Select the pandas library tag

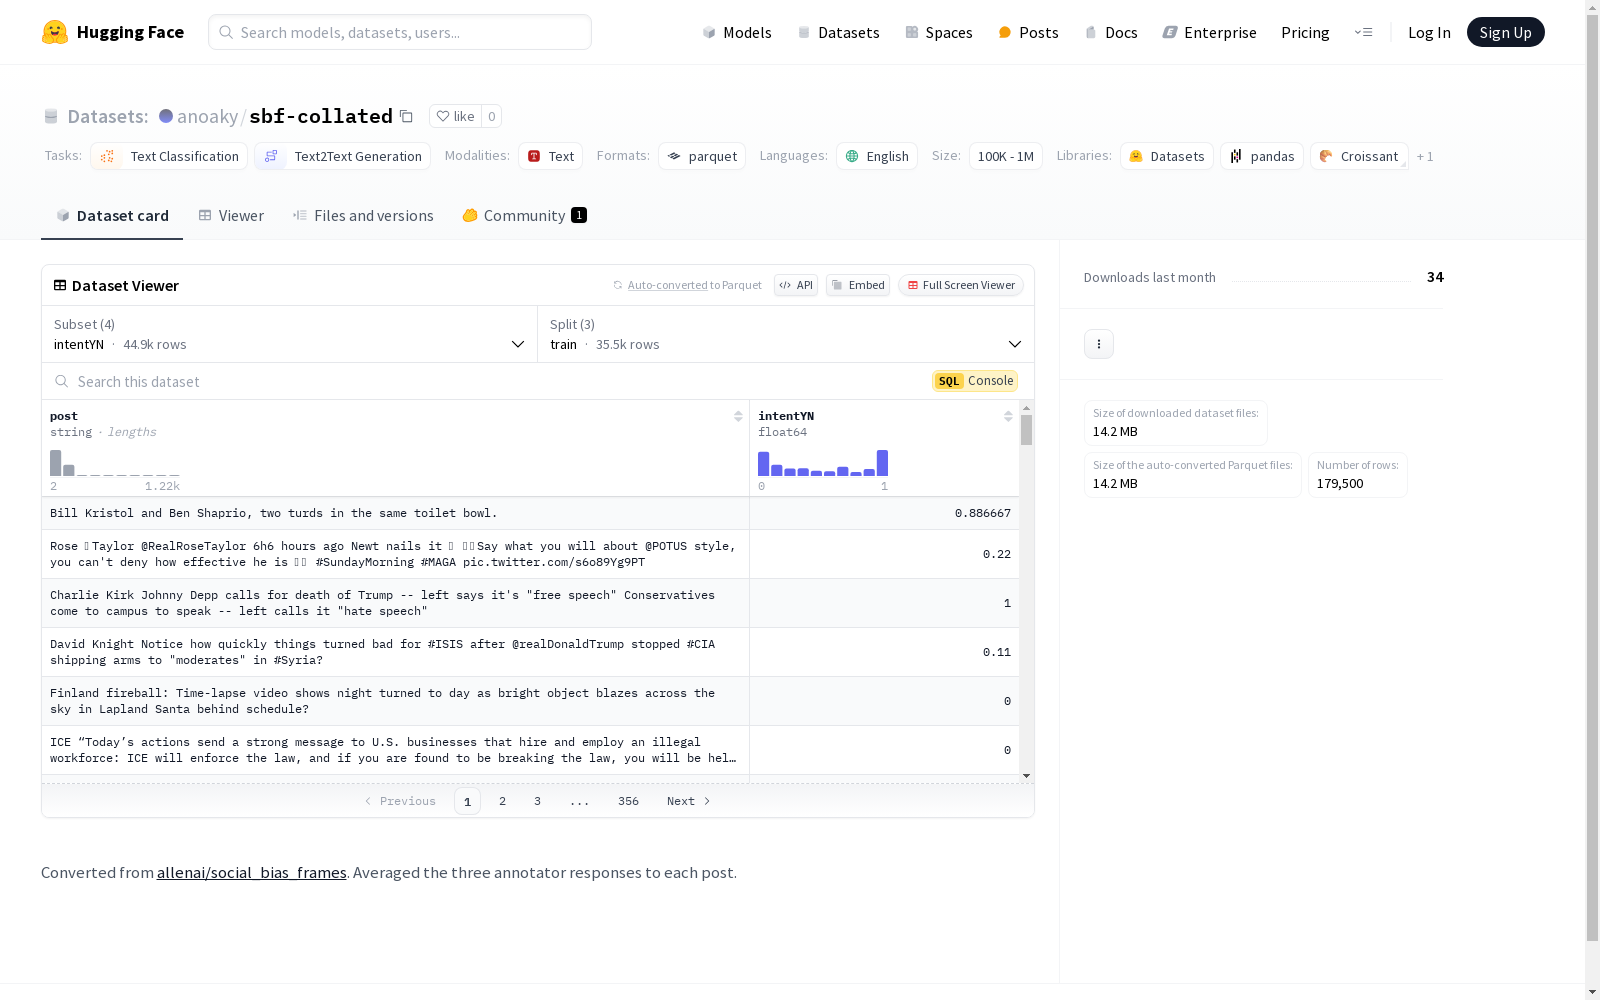(1262, 156)
